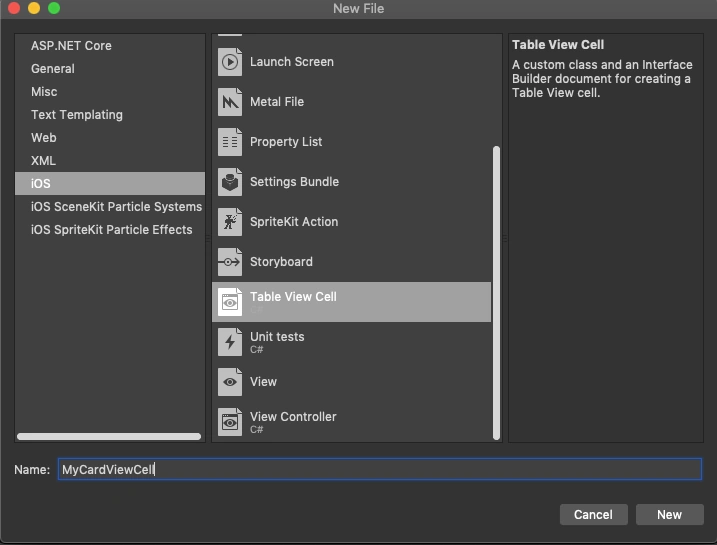Click the Table View Cell label
The height and width of the screenshot is (545, 717).
[x=293, y=297]
